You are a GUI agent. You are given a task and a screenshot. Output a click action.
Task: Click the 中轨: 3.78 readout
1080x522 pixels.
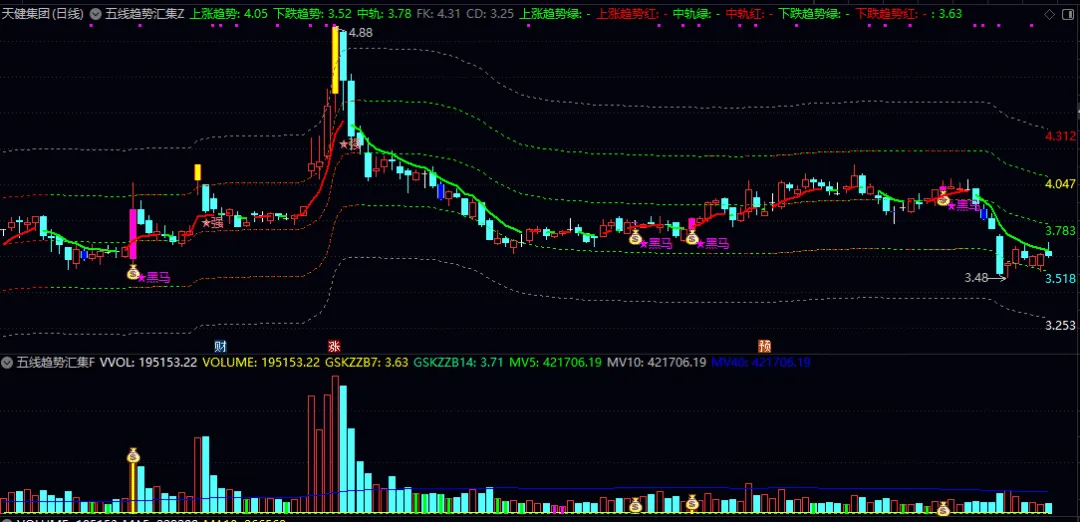(386, 14)
